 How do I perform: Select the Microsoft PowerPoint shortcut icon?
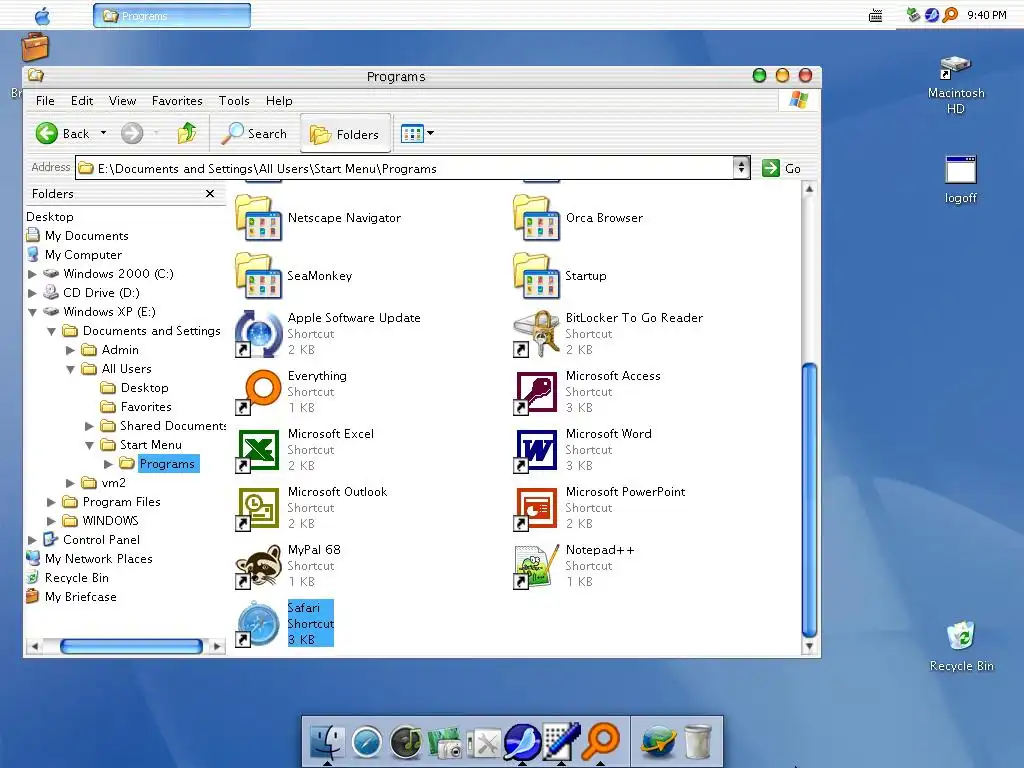537,507
